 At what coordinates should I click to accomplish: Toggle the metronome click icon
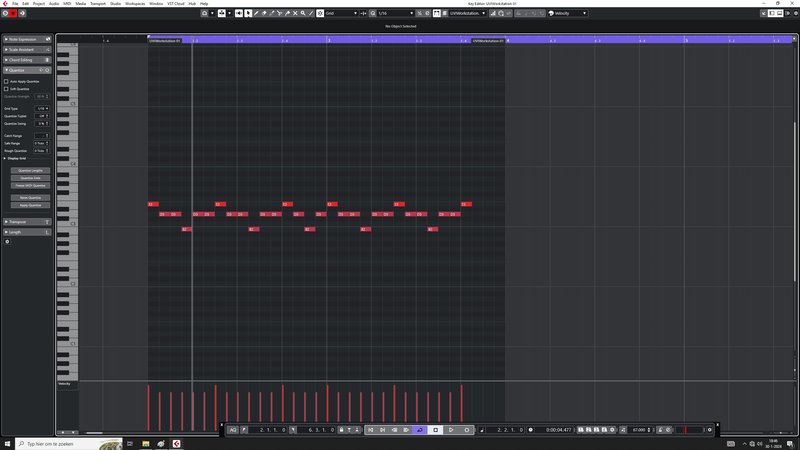(x=660, y=430)
